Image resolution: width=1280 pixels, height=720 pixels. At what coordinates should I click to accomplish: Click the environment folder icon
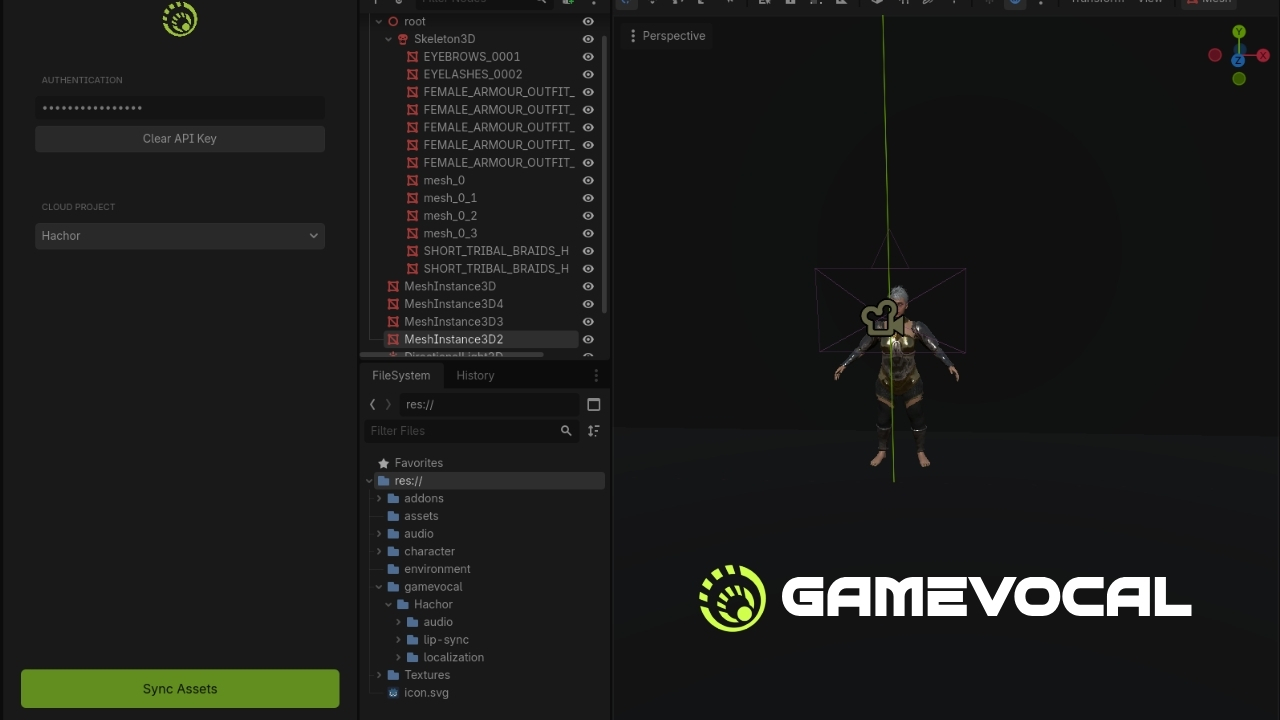[x=393, y=569]
